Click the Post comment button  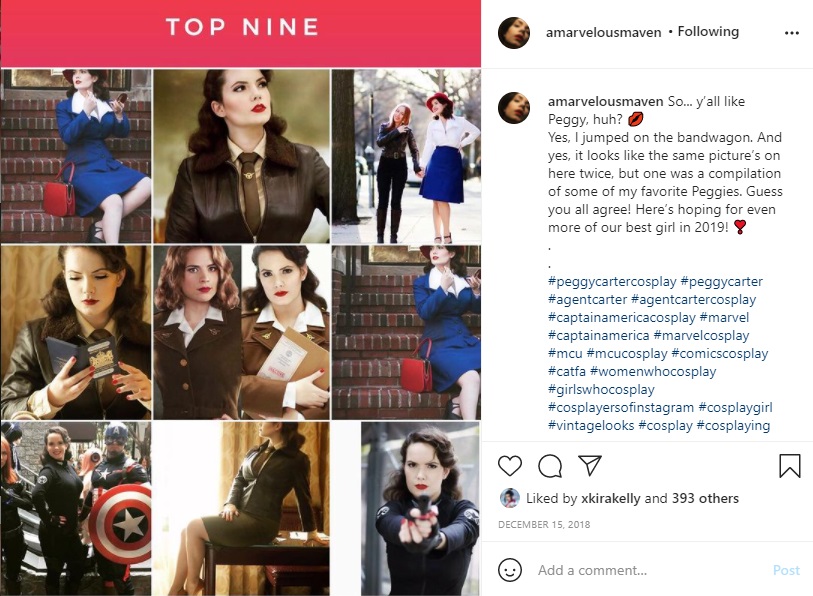[786, 570]
